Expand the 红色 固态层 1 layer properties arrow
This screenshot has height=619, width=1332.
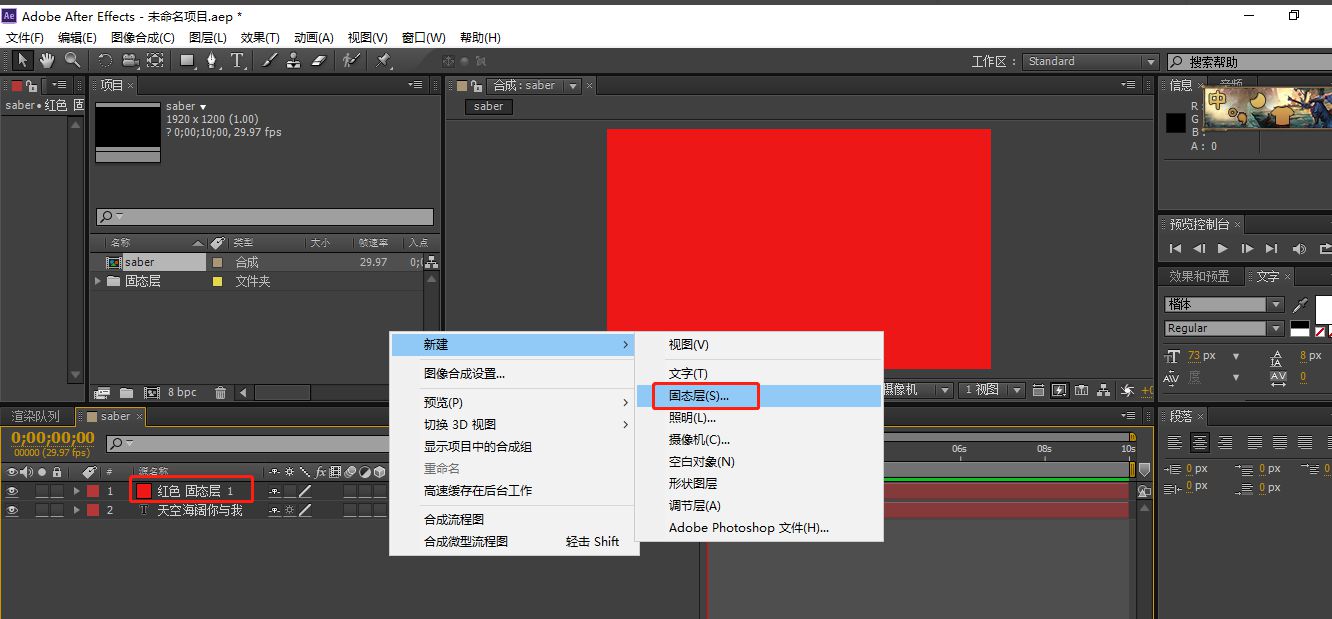coord(78,490)
